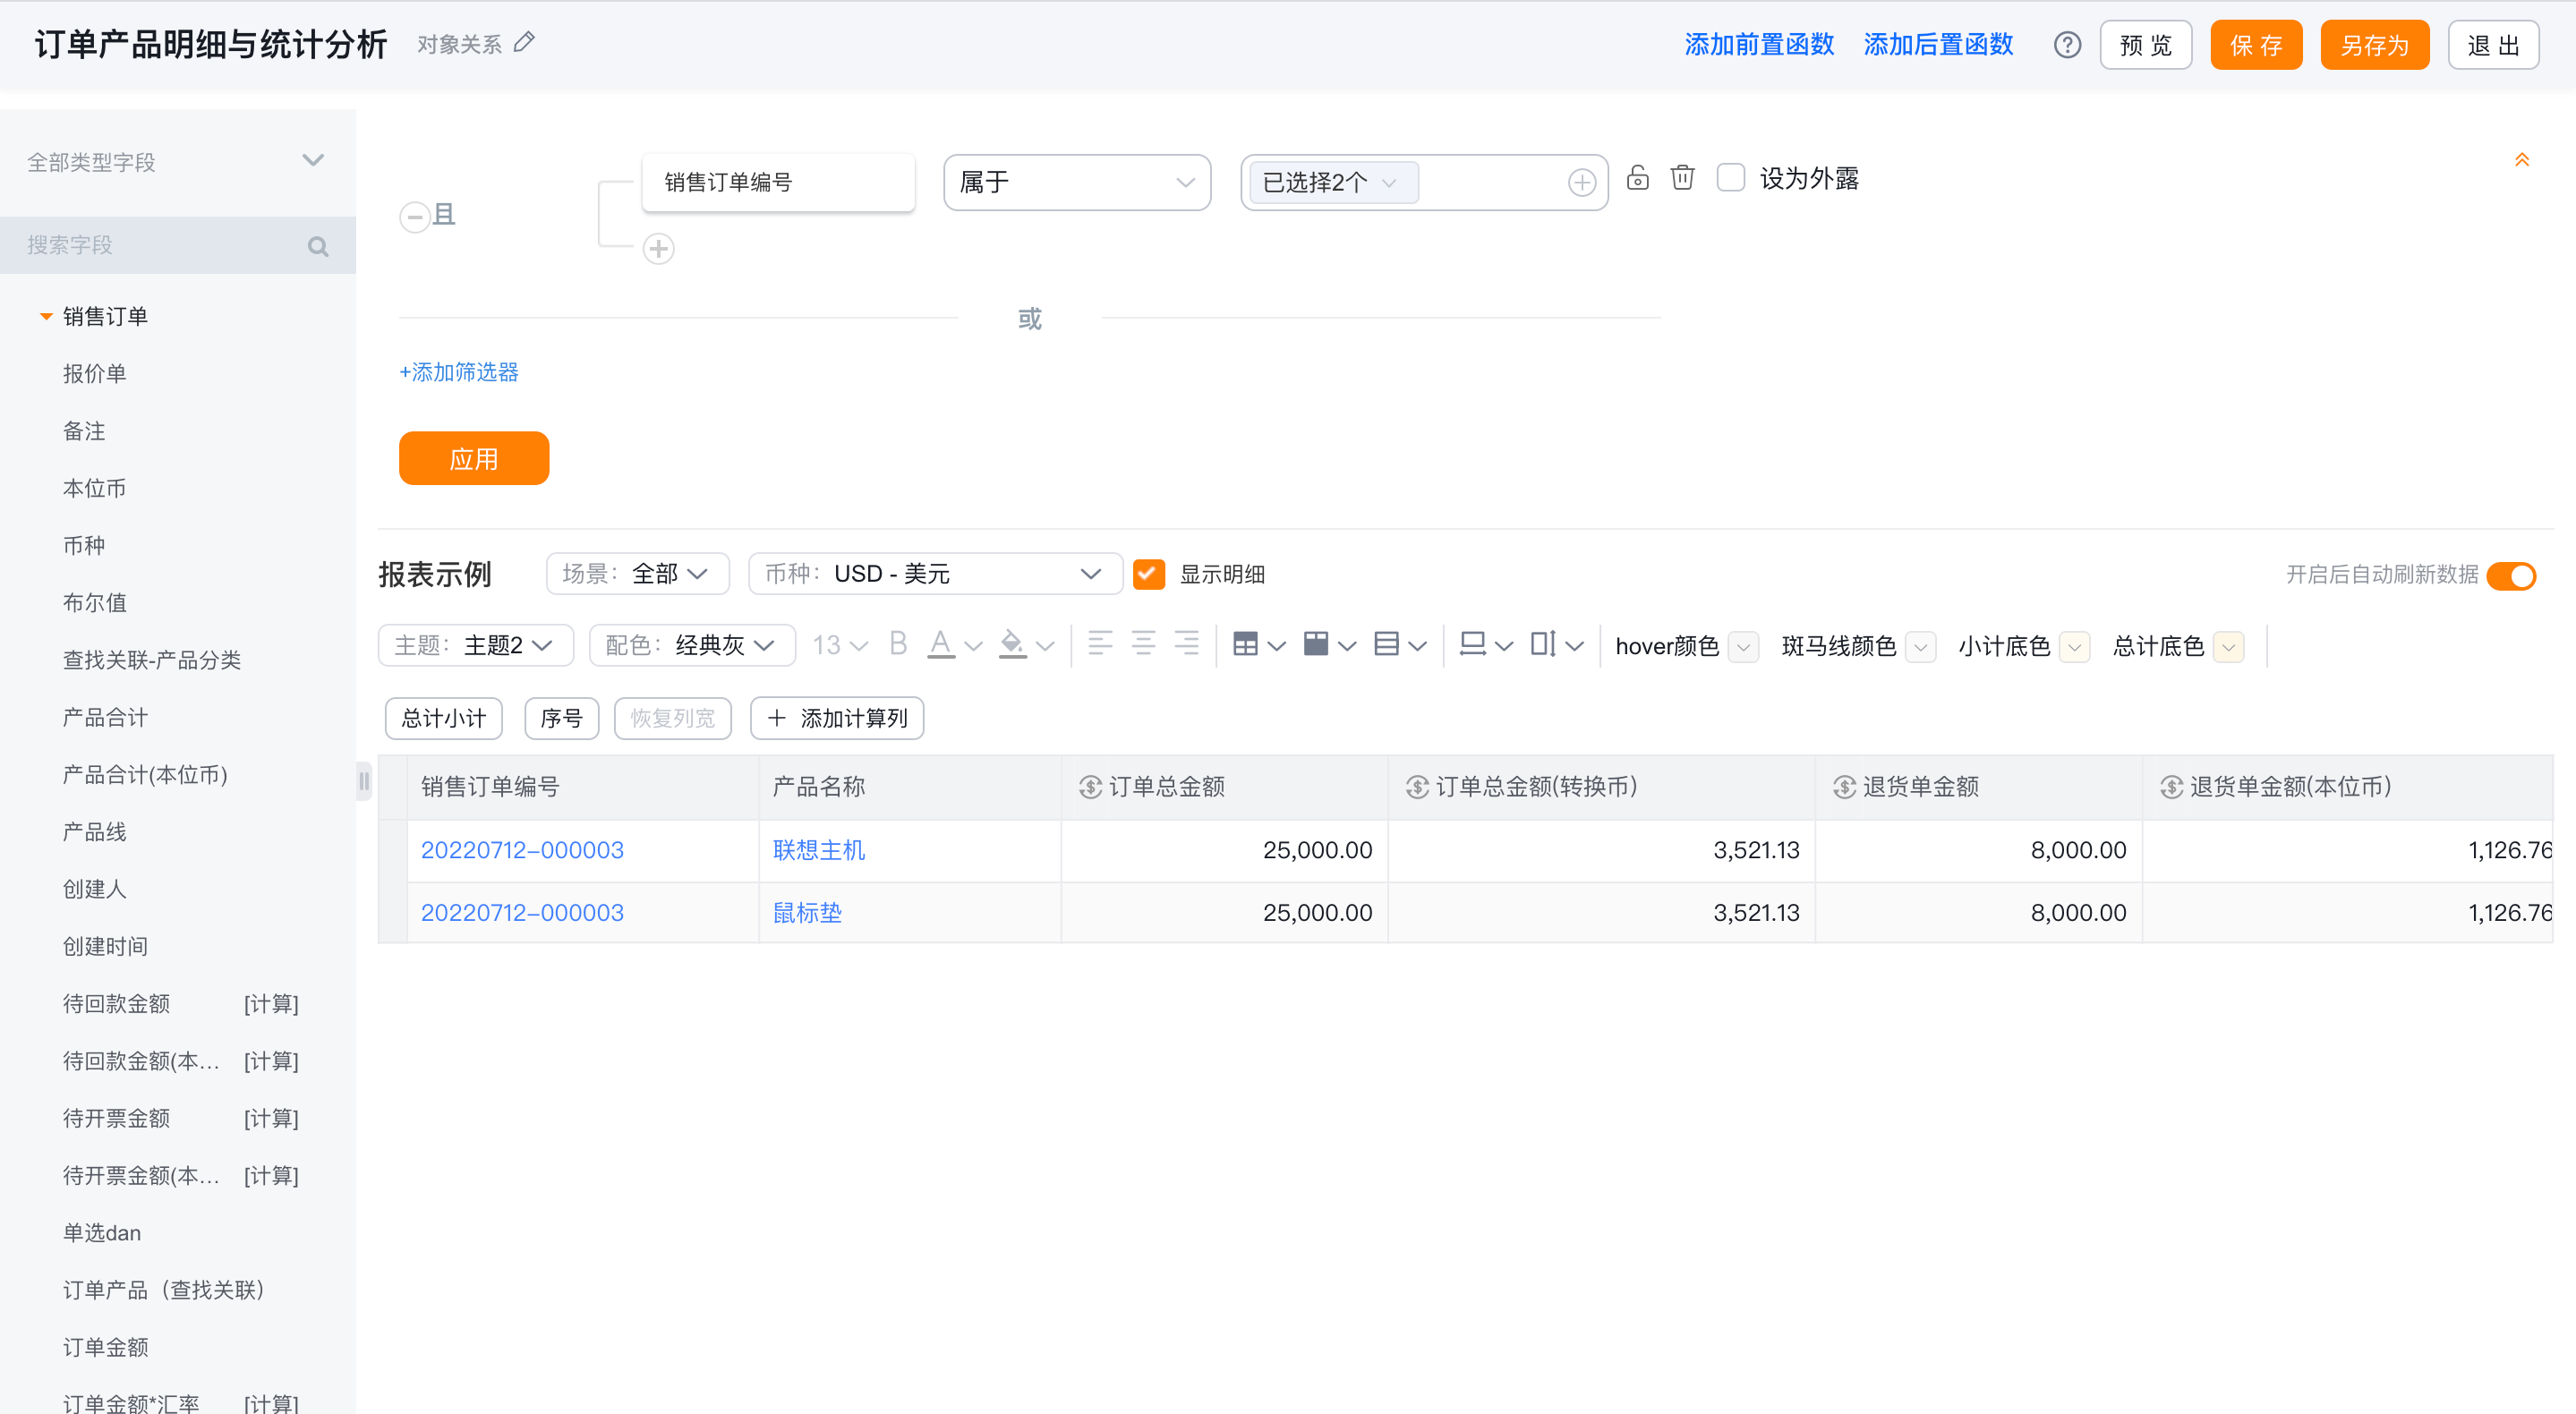
Task: Uncheck the 显示明细 checkbox
Action: [x=1149, y=574]
